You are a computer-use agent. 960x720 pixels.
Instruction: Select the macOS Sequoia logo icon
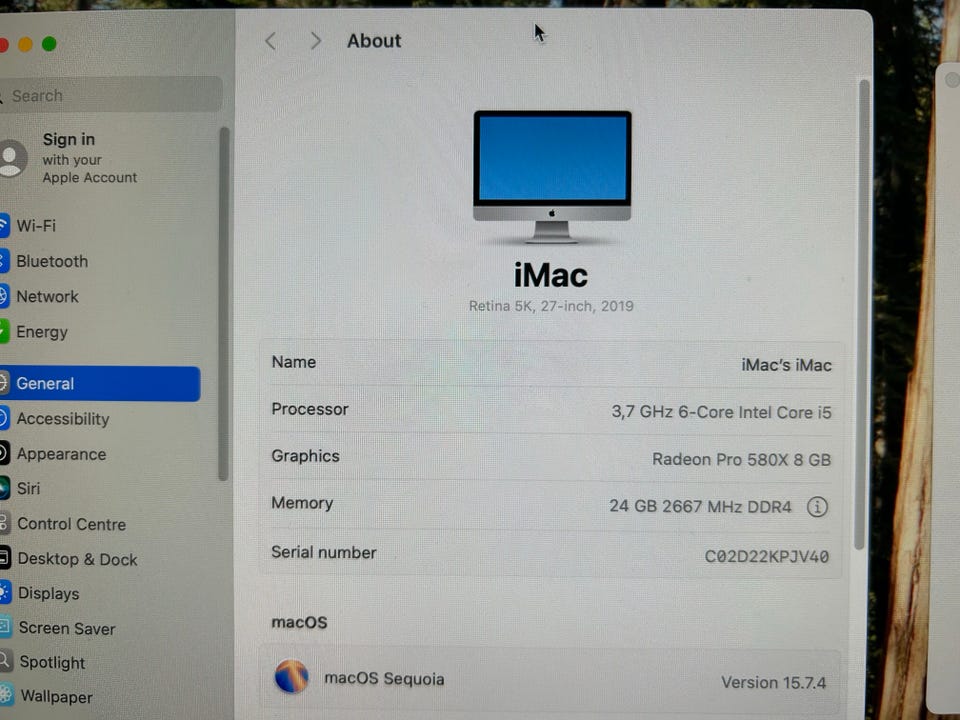291,677
